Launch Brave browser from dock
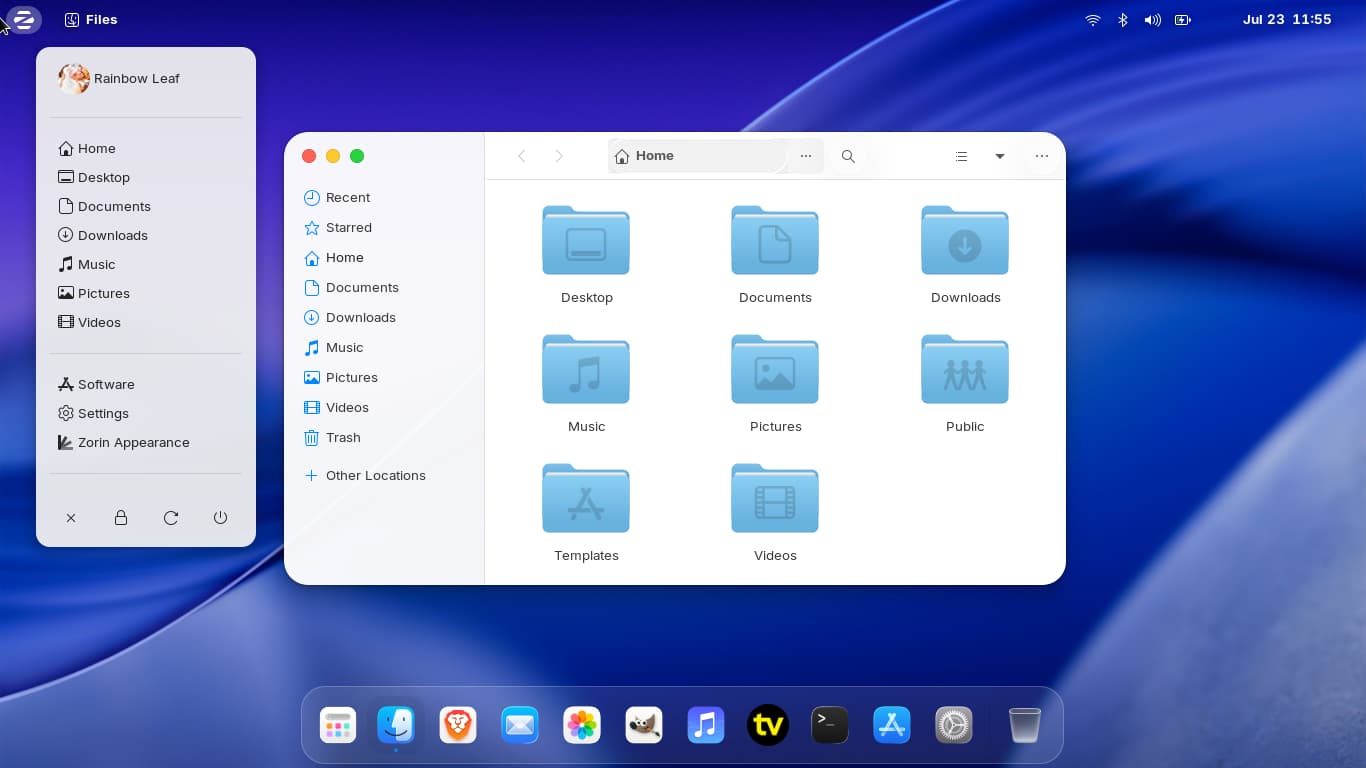Image resolution: width=1366 pixels, height=768 pixels. pyautogui.click(x=458, y=725)
